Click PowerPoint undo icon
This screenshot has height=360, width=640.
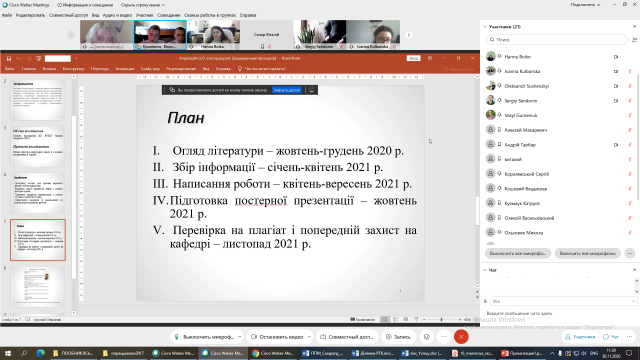[19, 58]
